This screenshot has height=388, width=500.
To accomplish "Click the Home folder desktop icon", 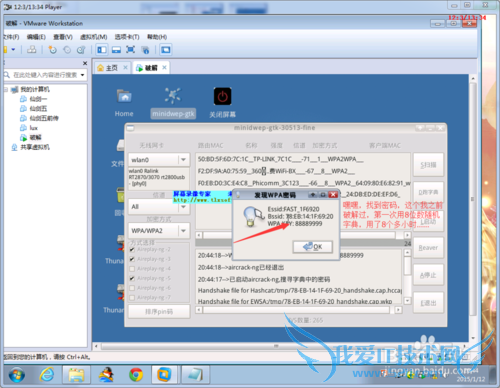I will 124,103.
